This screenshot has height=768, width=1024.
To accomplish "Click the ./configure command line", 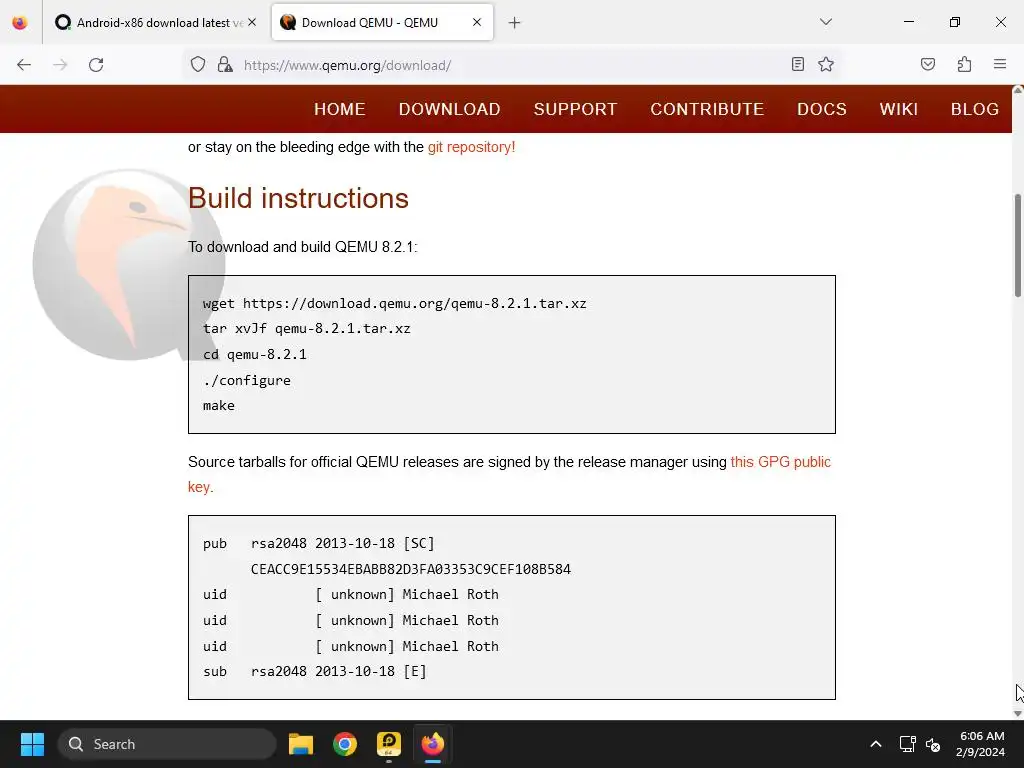I will [247, 380].
